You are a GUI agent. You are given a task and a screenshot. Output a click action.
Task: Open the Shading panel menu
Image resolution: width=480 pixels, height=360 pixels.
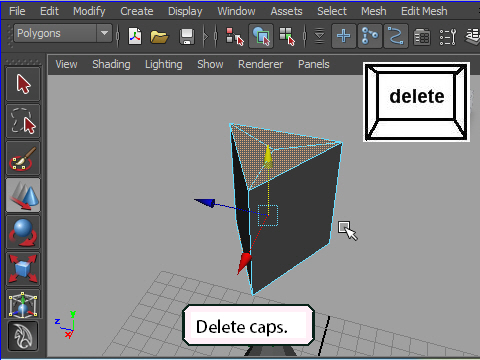(111, 64)
